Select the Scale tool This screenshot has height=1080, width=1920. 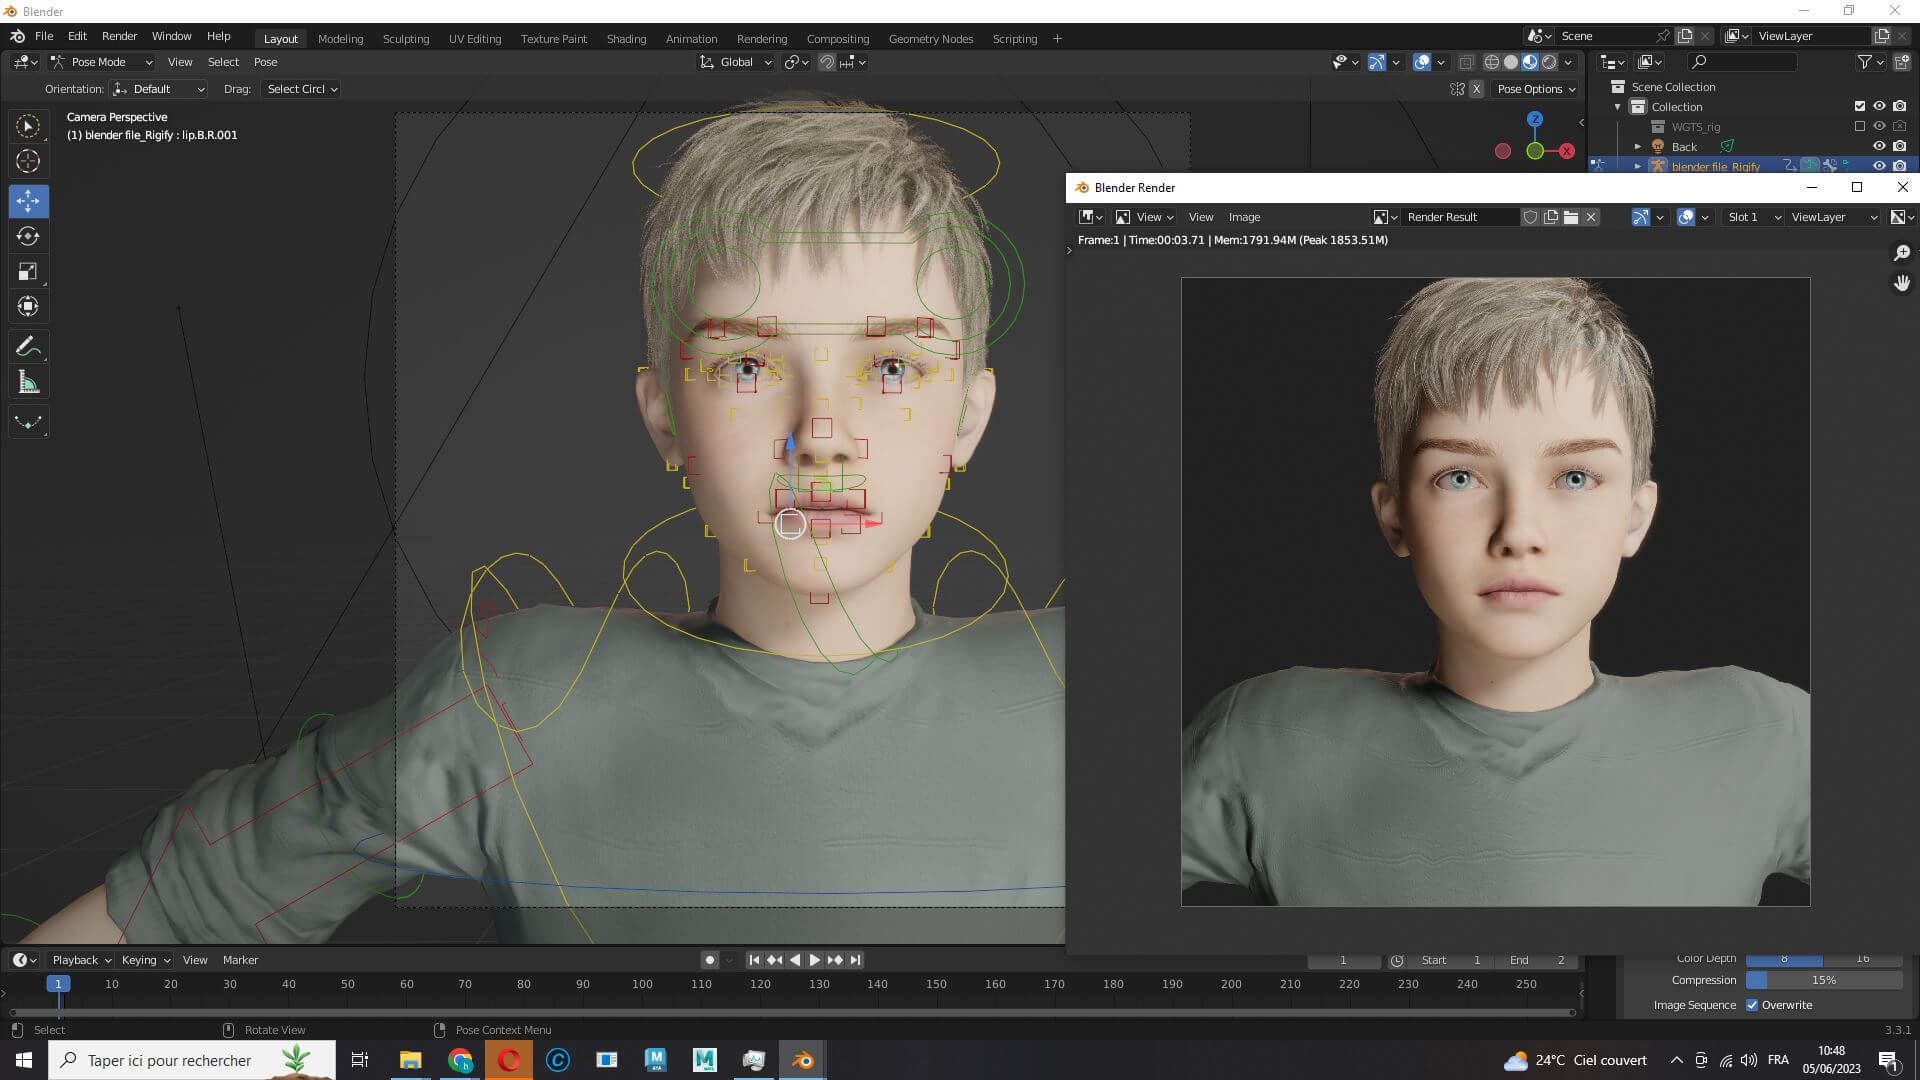pos(28,271)
